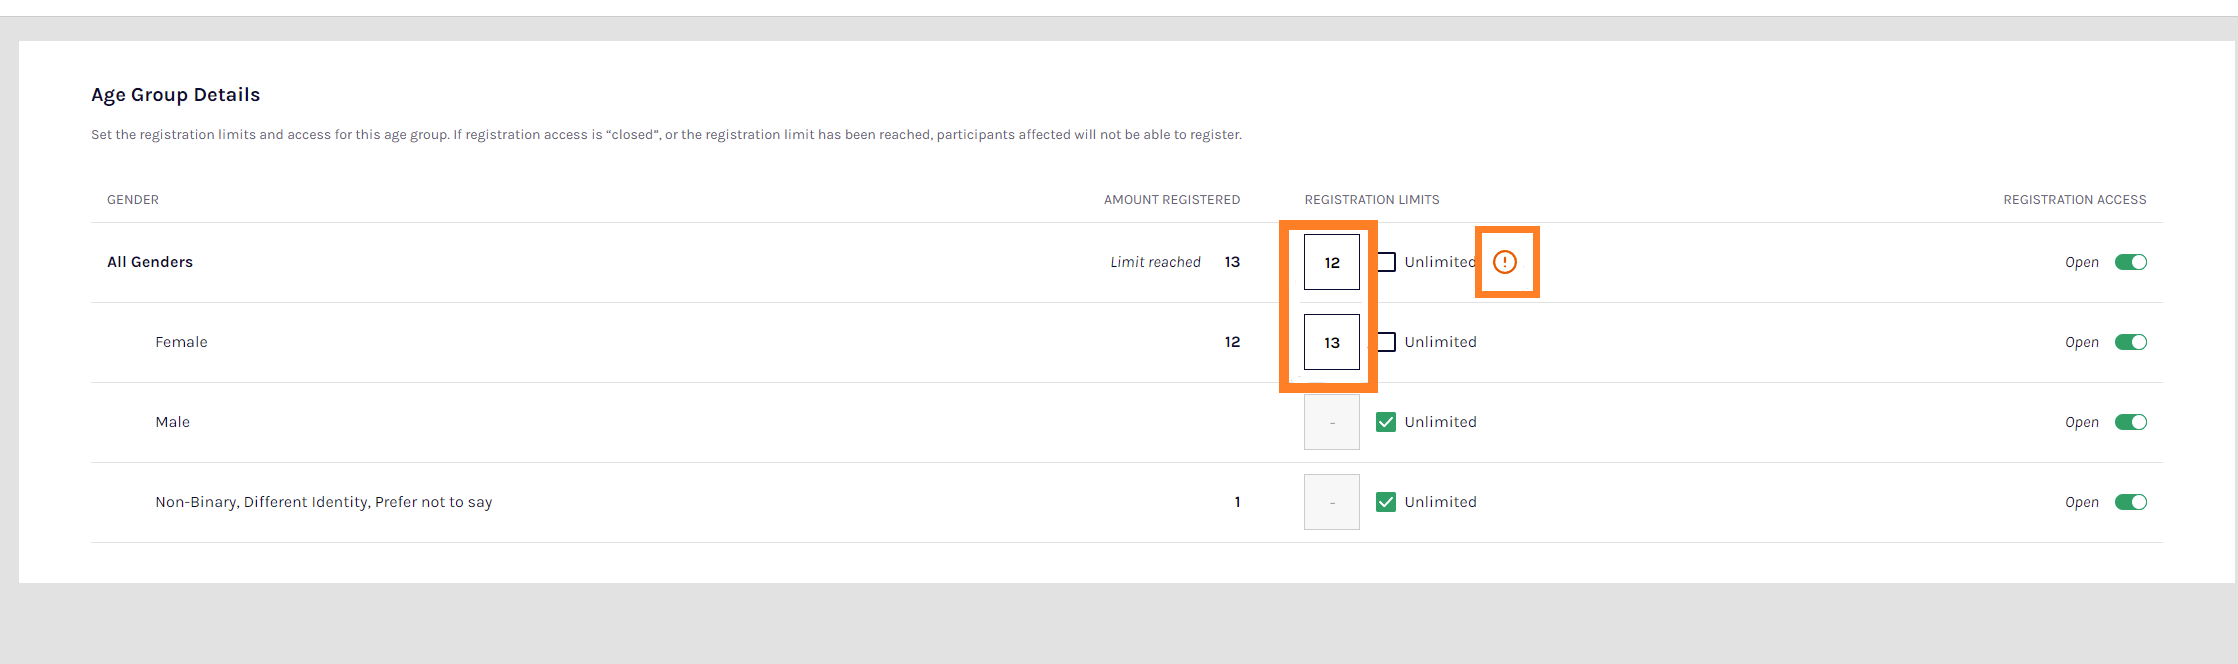Uncheck Unlimited for Non-Binary row
This screenshot has height=664, width=2238.
tap(1386, 502)
